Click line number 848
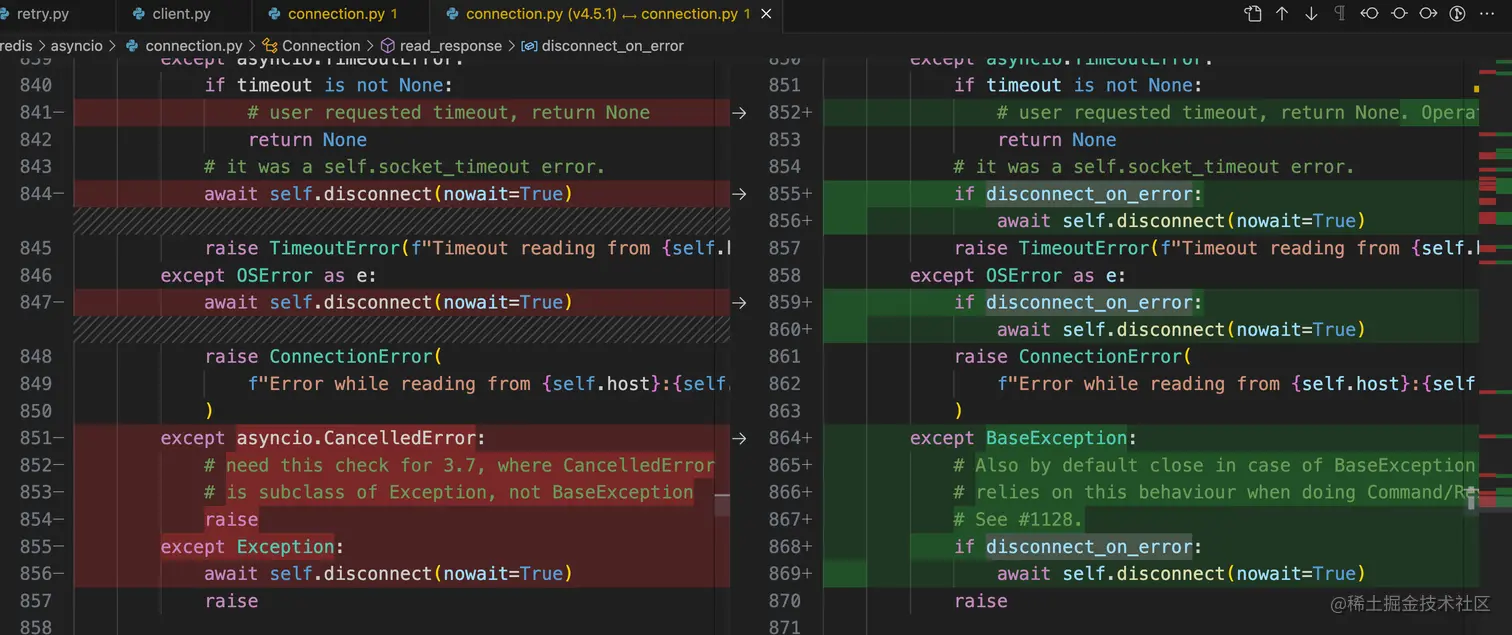Viewport: 1512px width, 635px height. tap(36, 356)
